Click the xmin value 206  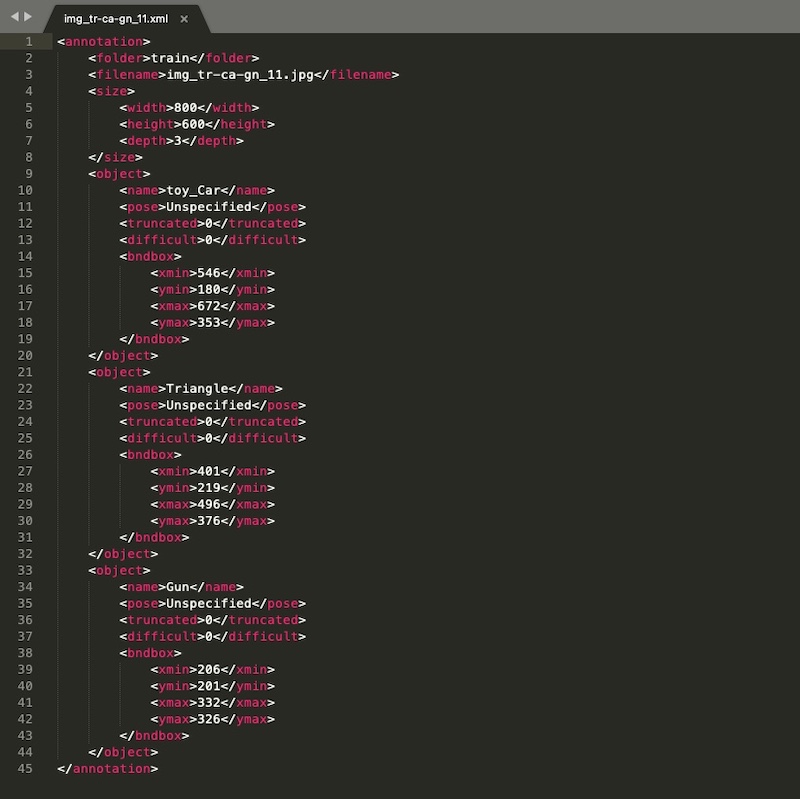[x=209, y=669]
